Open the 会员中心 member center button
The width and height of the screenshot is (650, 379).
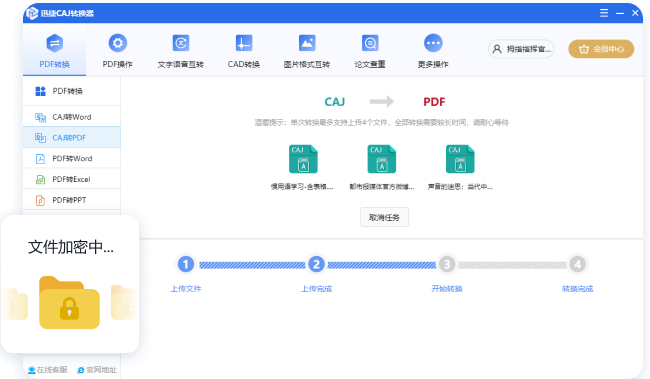point(601,49)
